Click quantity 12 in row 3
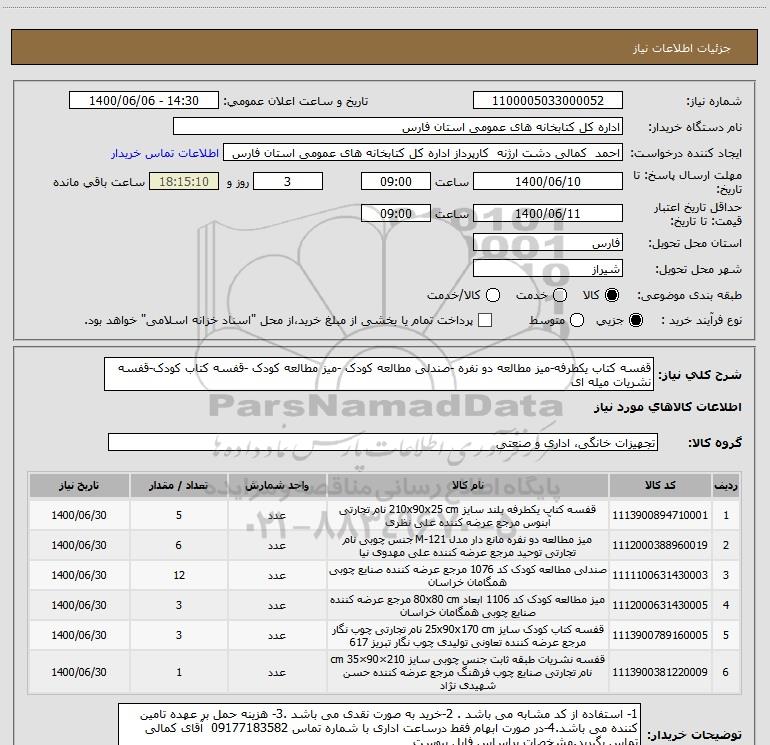 coord(179,575)
